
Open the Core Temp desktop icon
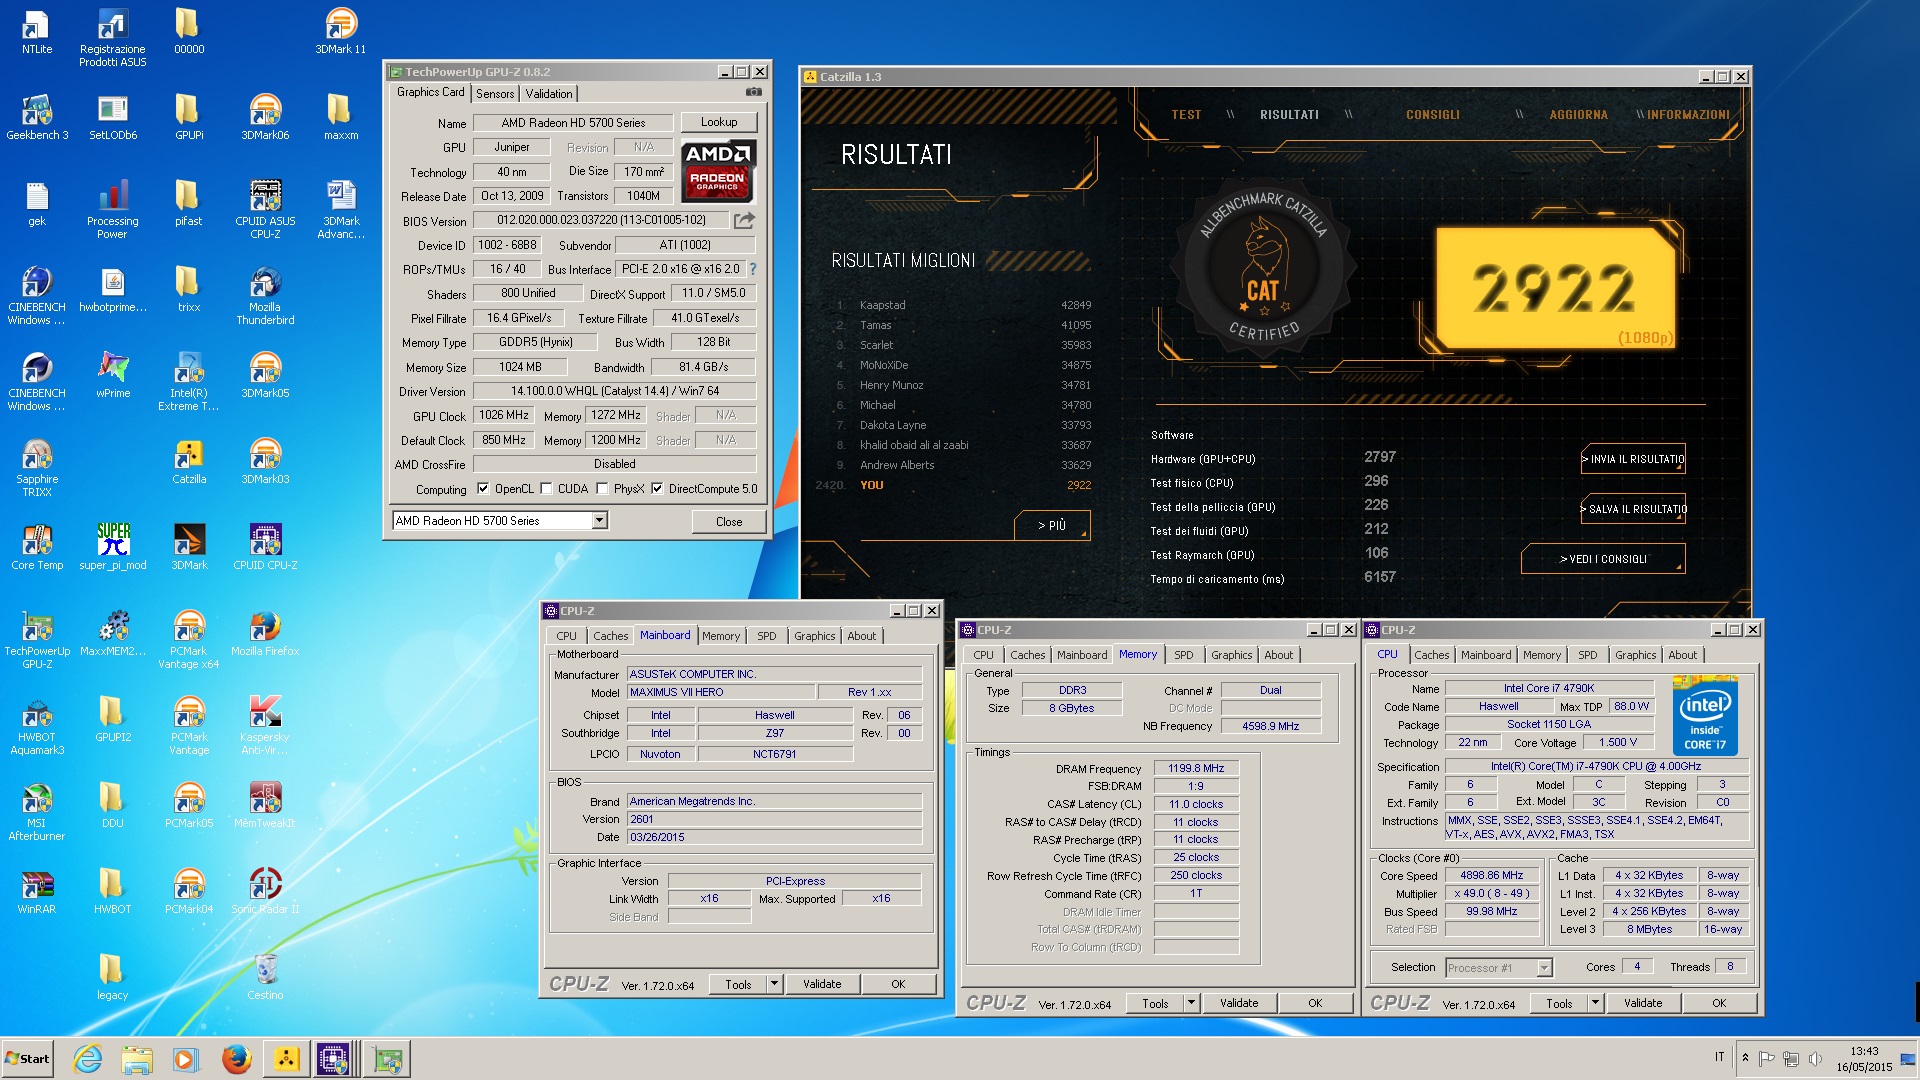click(37, 547)
